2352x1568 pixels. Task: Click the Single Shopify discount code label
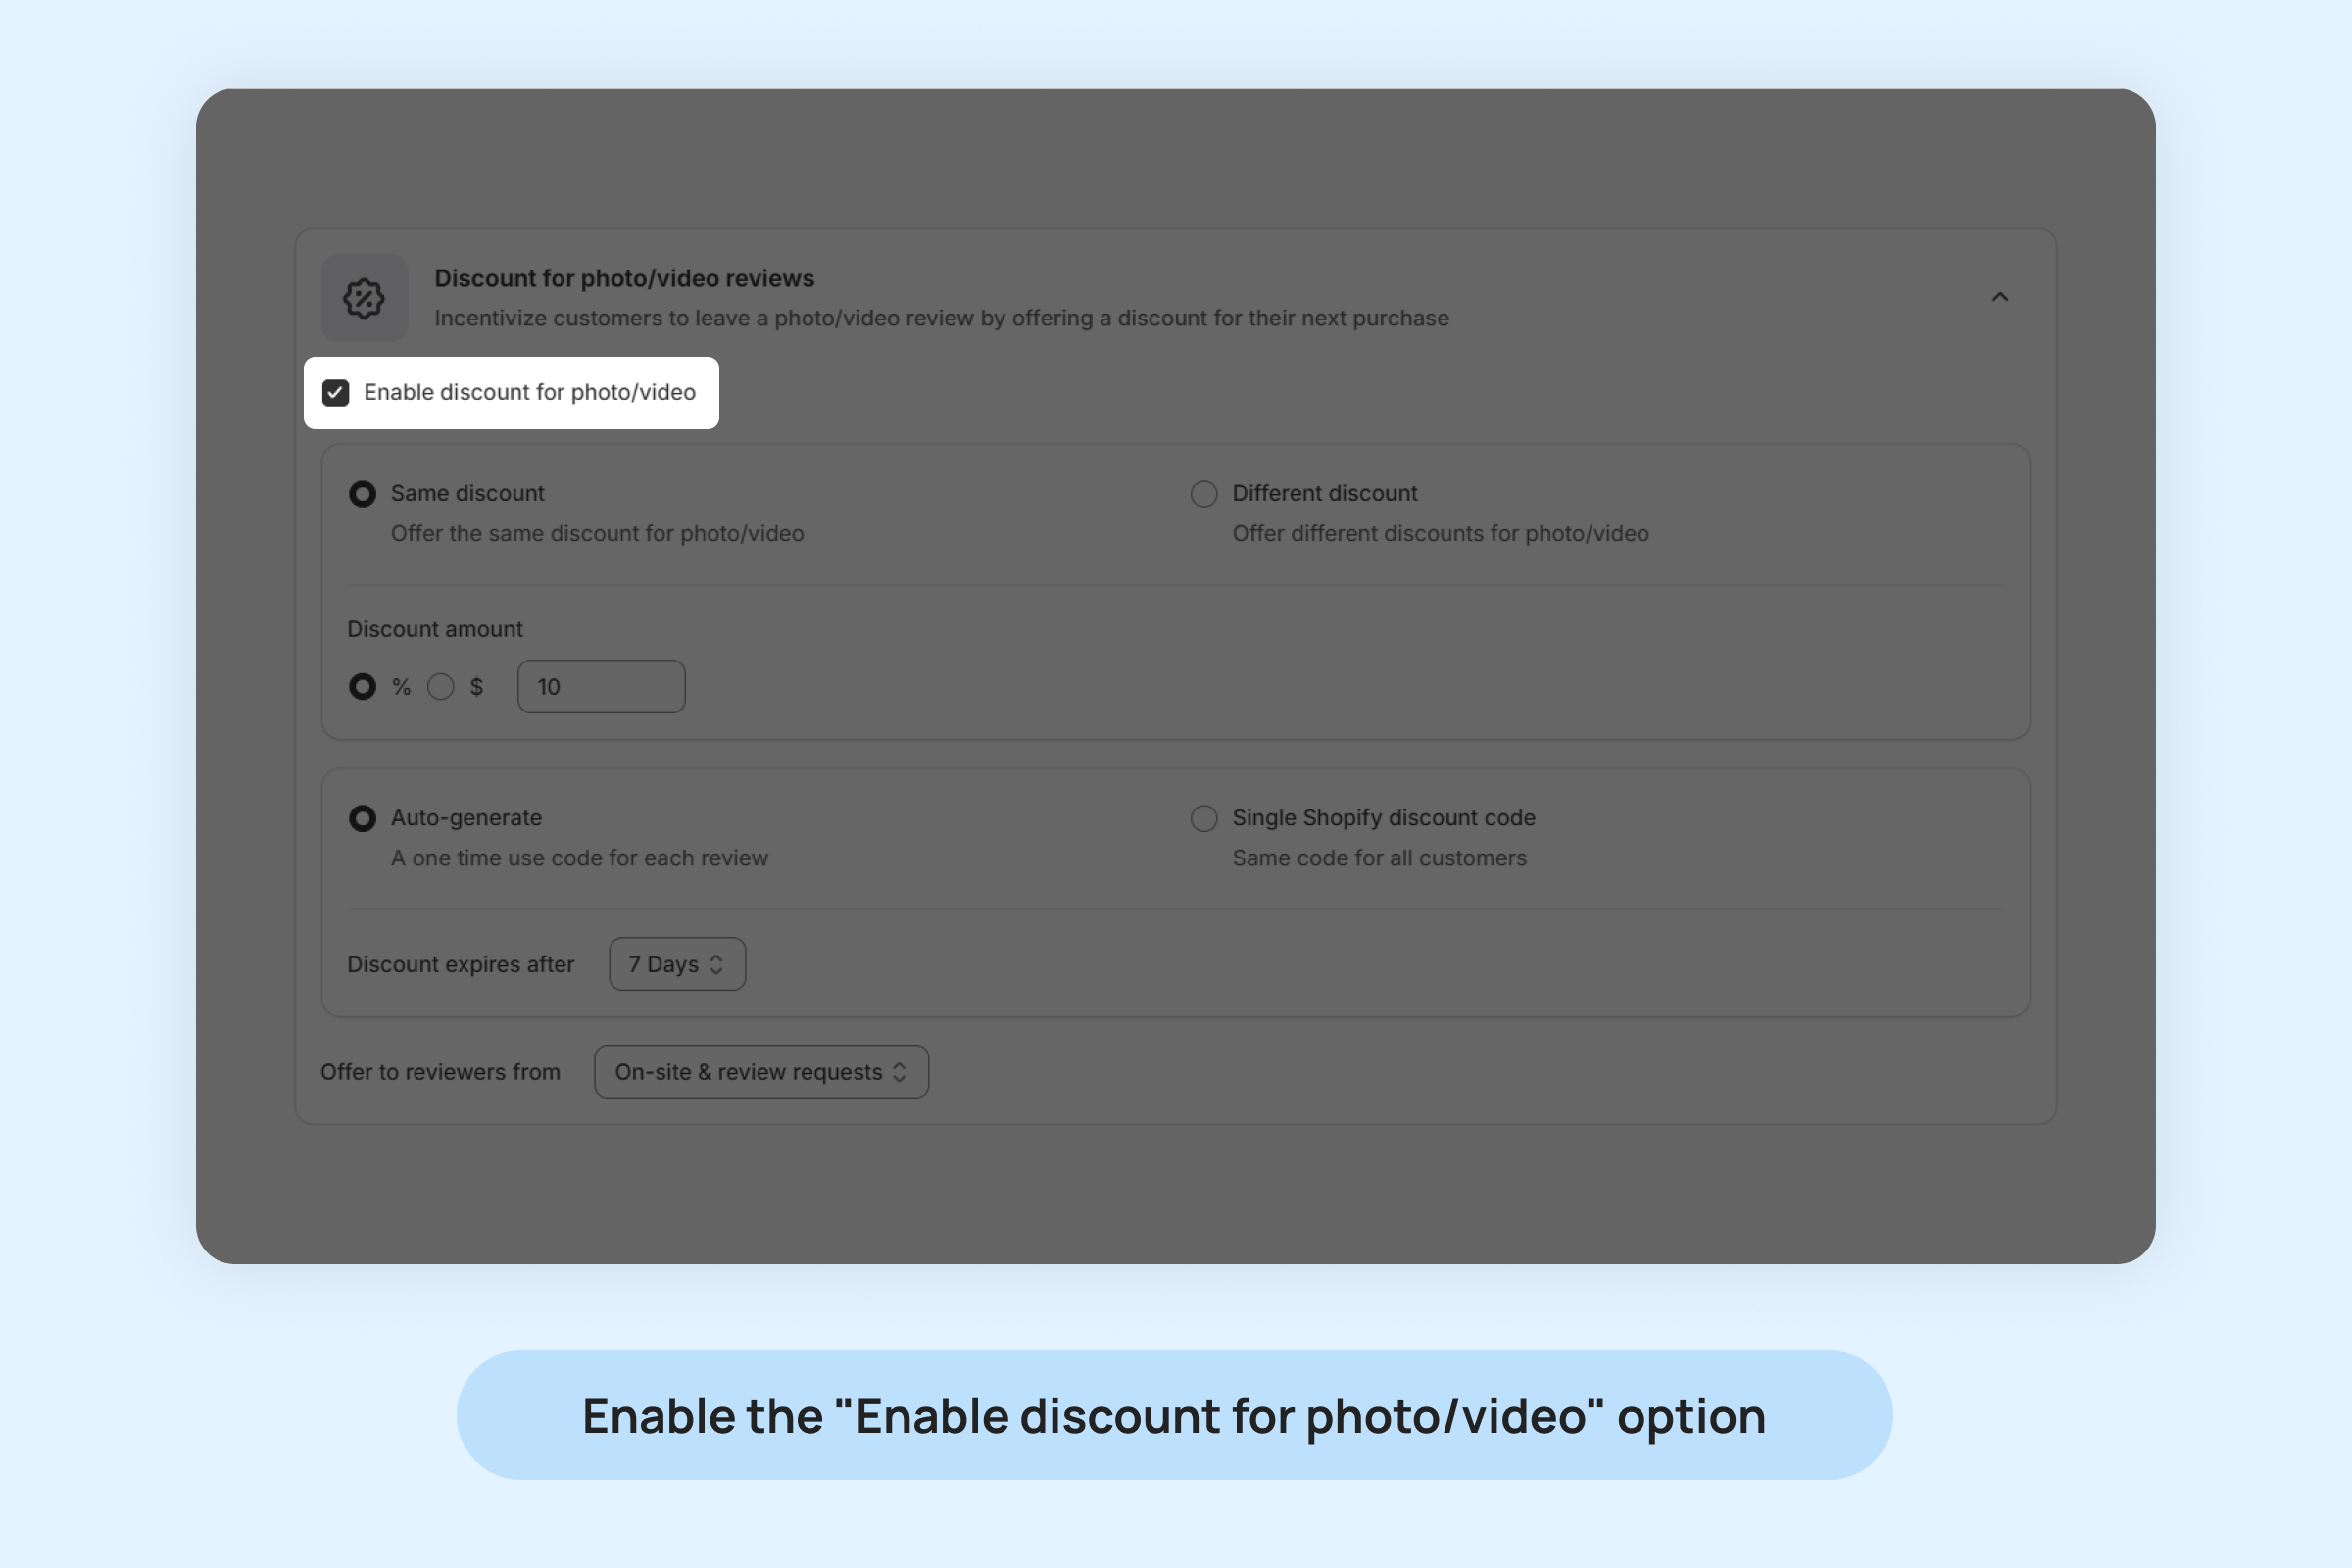[x=1383, y=818]
